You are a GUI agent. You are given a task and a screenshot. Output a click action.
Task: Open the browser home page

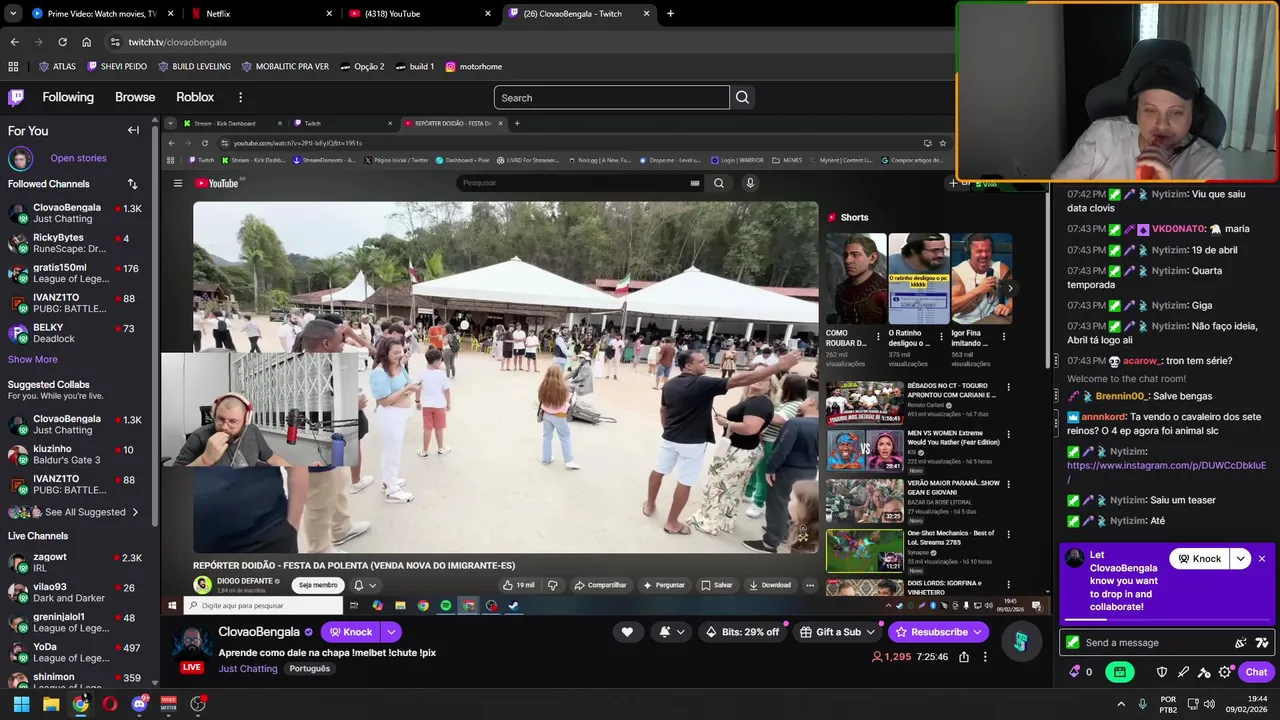click(87, 42)
